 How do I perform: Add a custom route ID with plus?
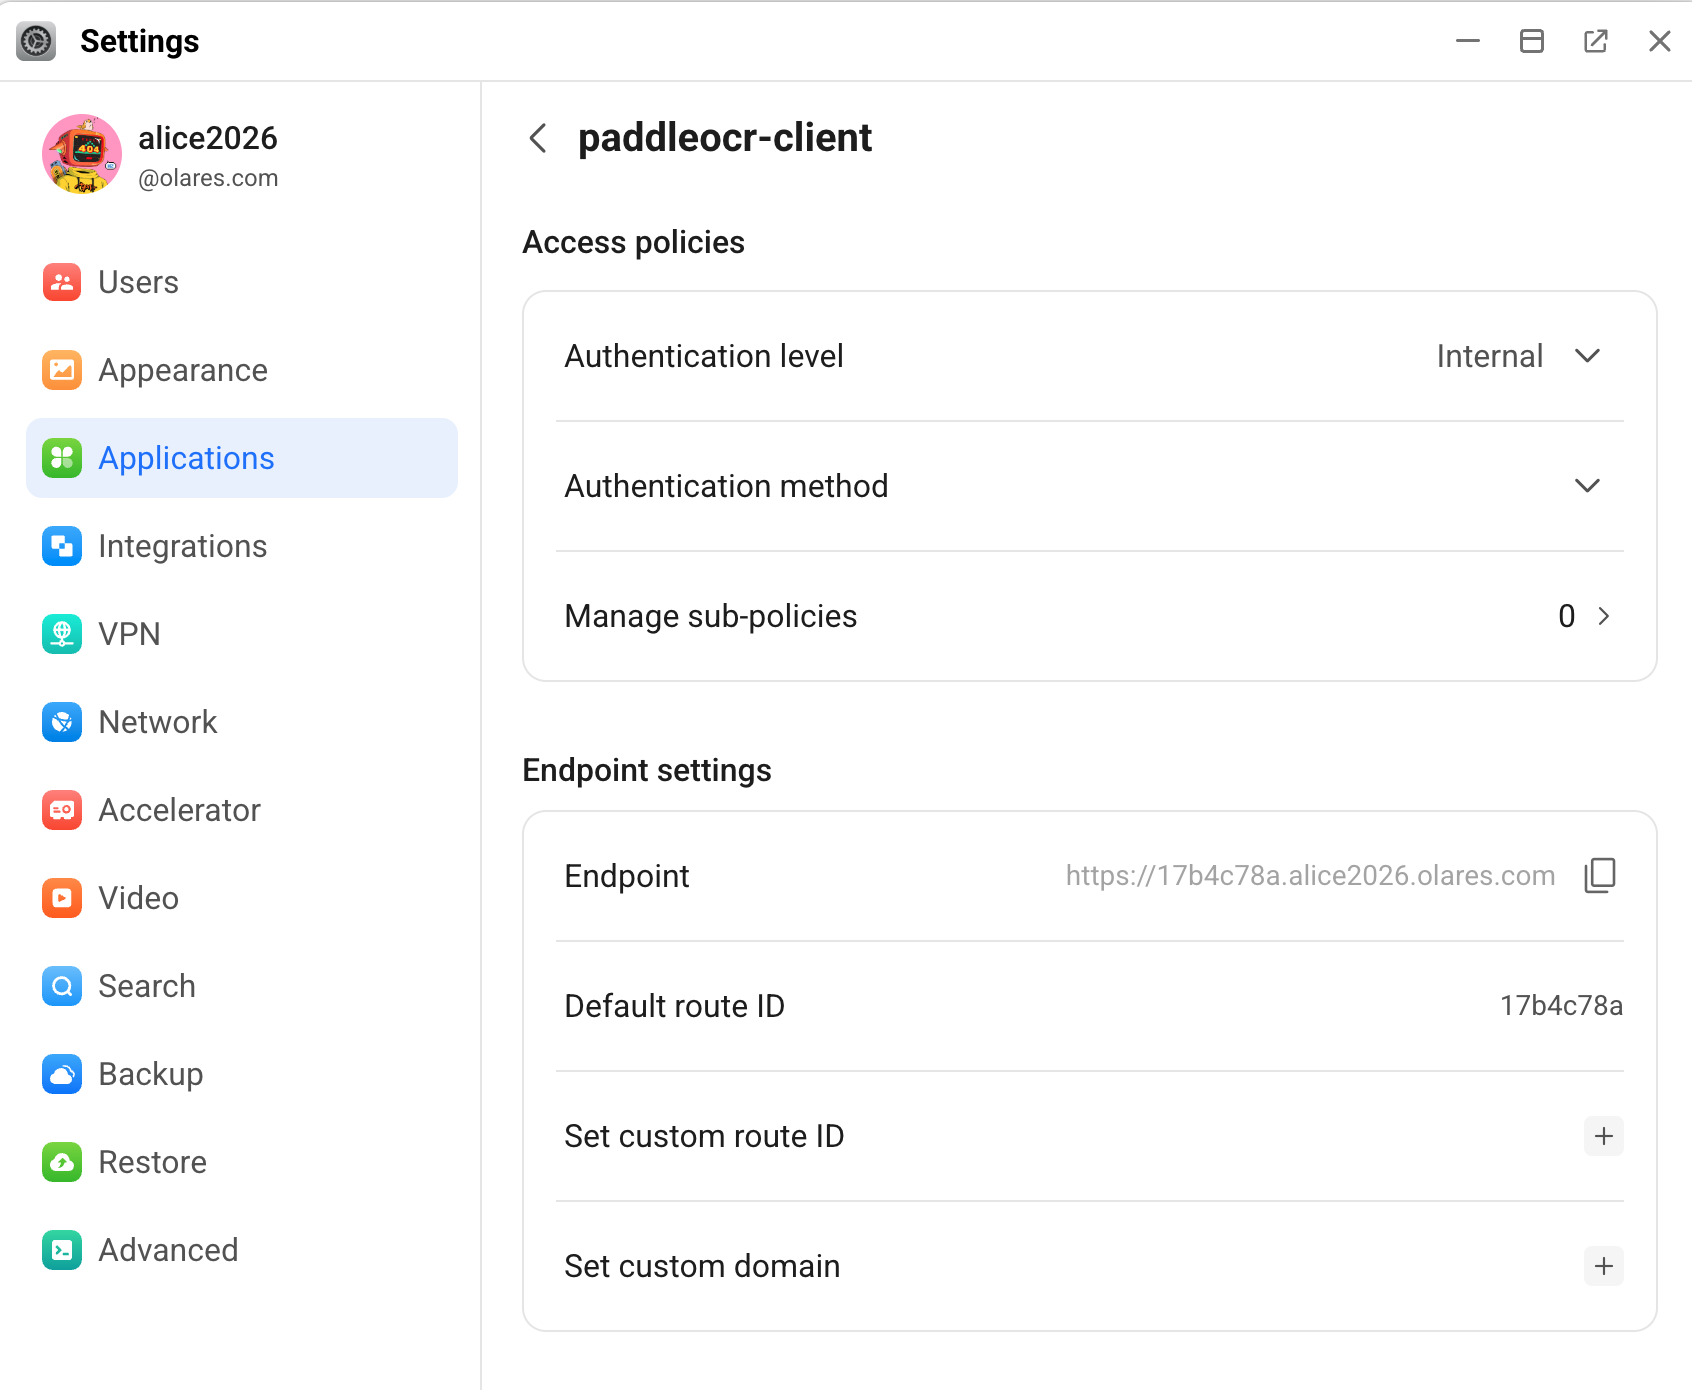(1604, 1136)
